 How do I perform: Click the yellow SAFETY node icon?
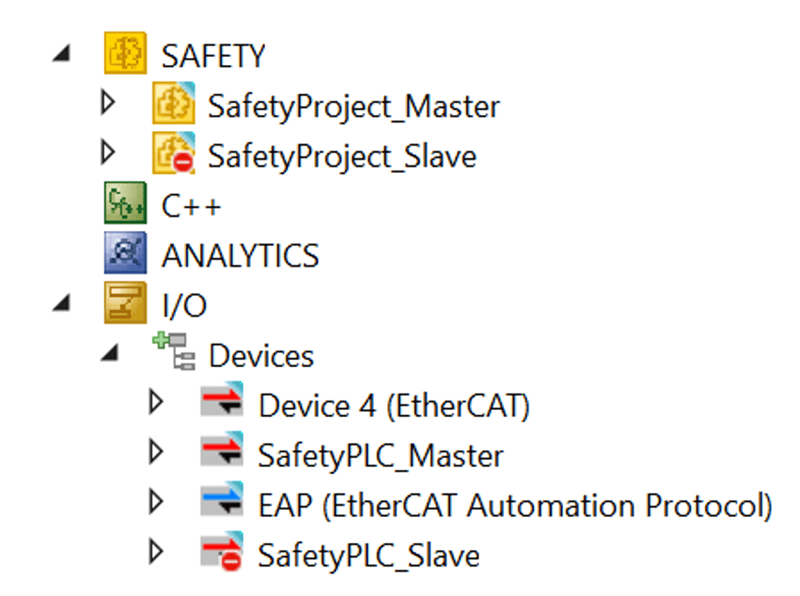125,53
